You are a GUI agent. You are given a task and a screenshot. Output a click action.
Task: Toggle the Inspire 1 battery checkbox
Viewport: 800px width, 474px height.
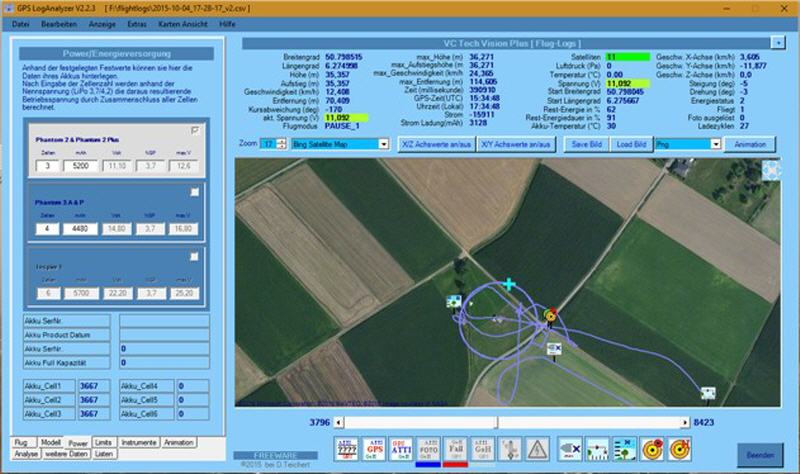point(194,257)
